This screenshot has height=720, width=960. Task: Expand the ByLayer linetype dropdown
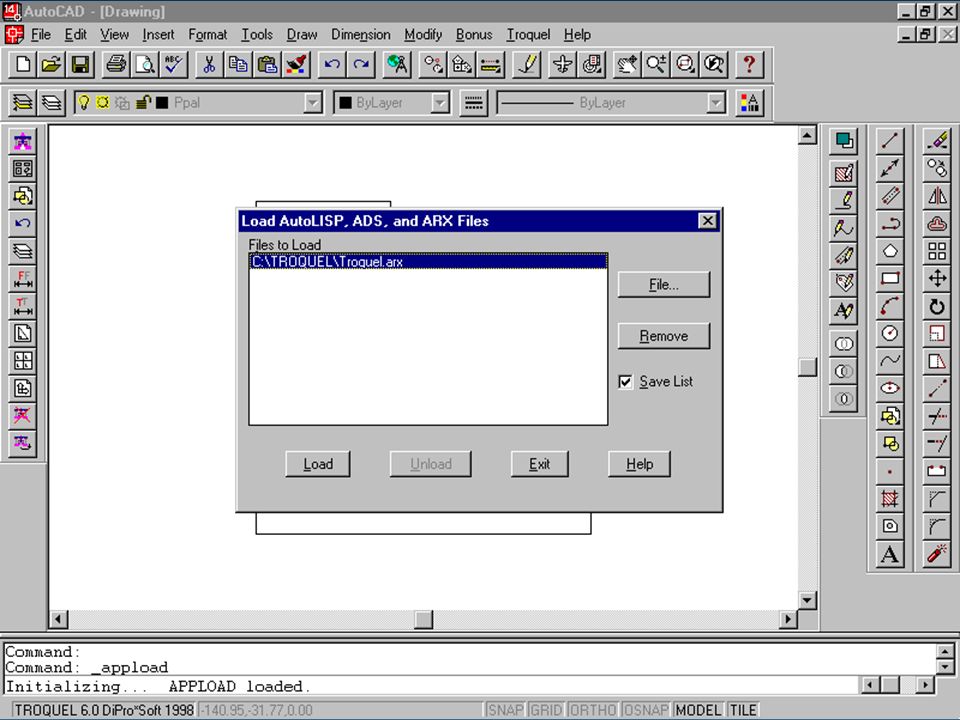[x=716, y=103]
